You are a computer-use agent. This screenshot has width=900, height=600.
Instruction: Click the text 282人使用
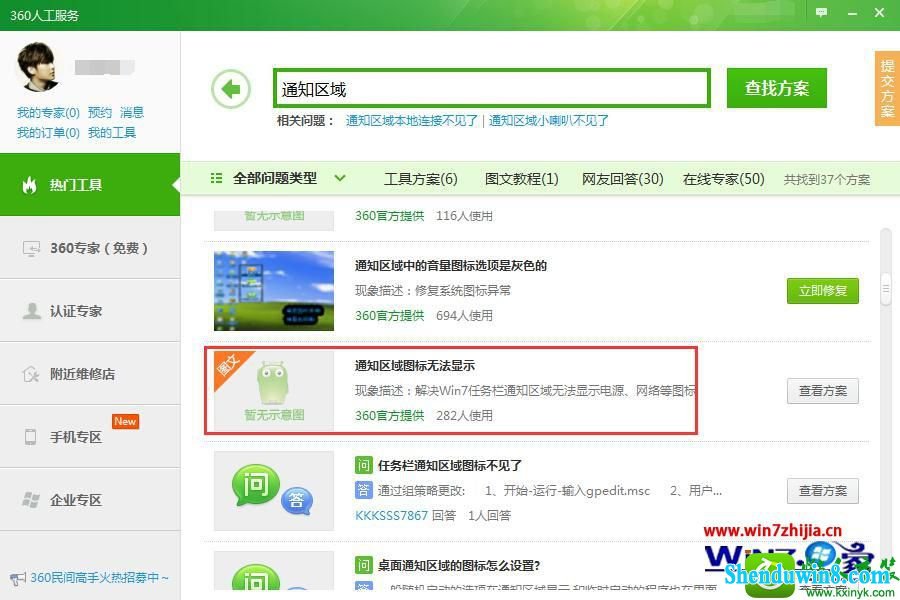pyautogui.click(x=464, y=416)
